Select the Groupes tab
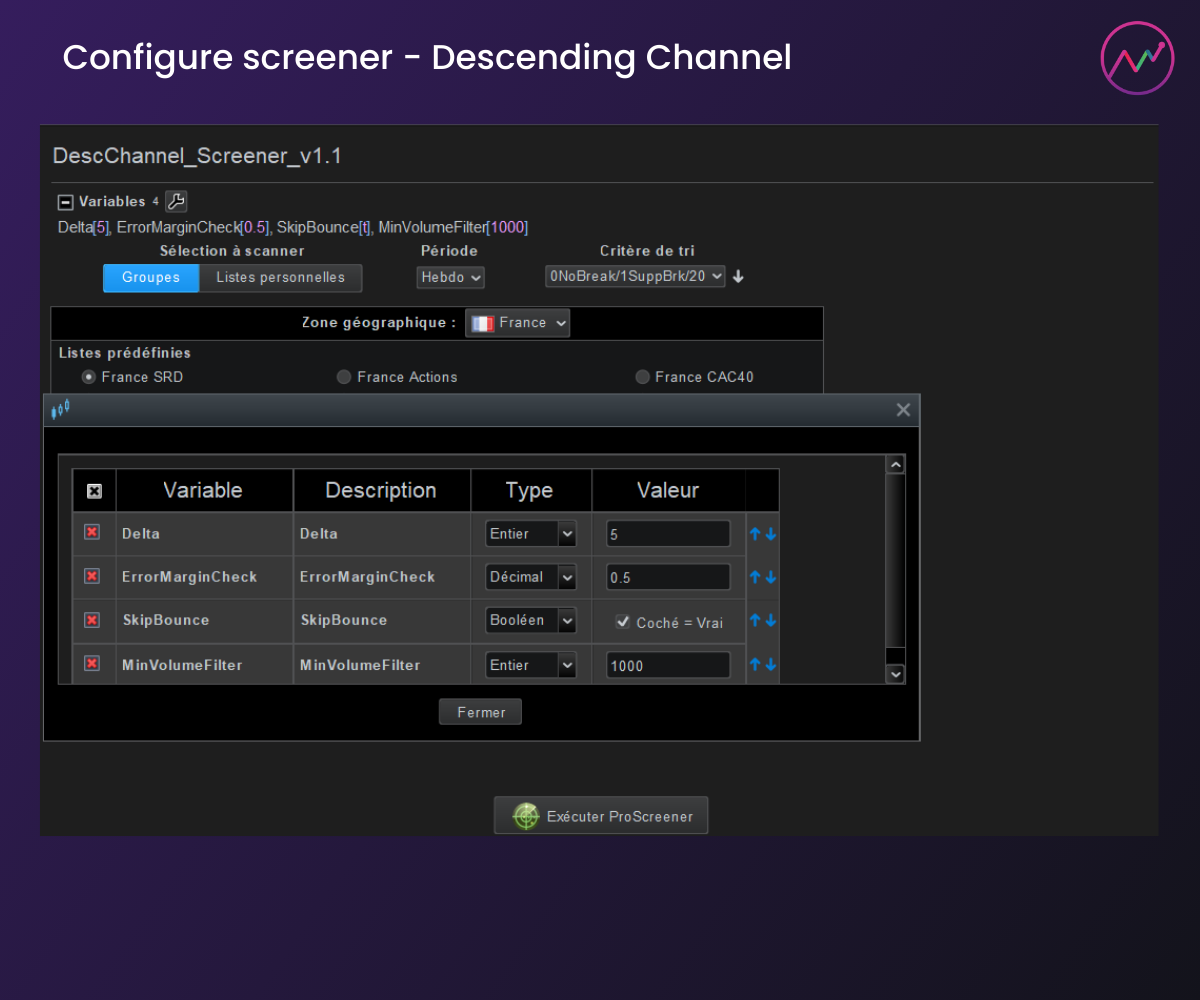Screen dimensions: 1200x1000 [151, 277]
